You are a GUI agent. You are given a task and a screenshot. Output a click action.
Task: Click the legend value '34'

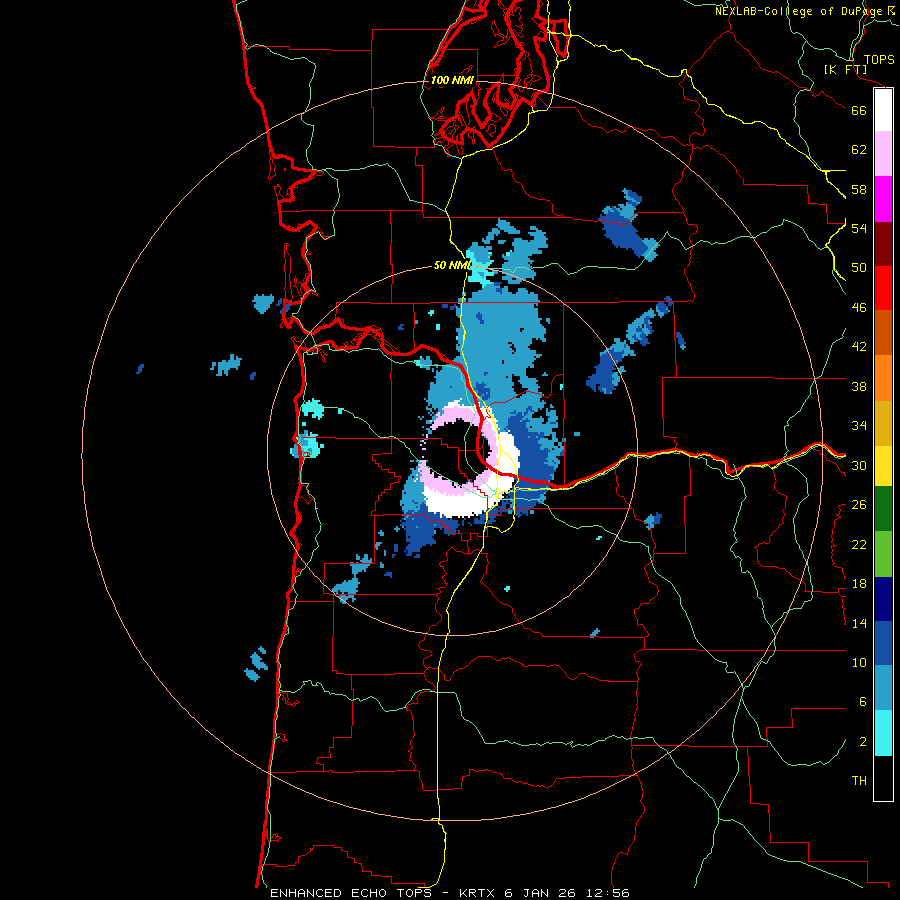click(x=859, y=426)
